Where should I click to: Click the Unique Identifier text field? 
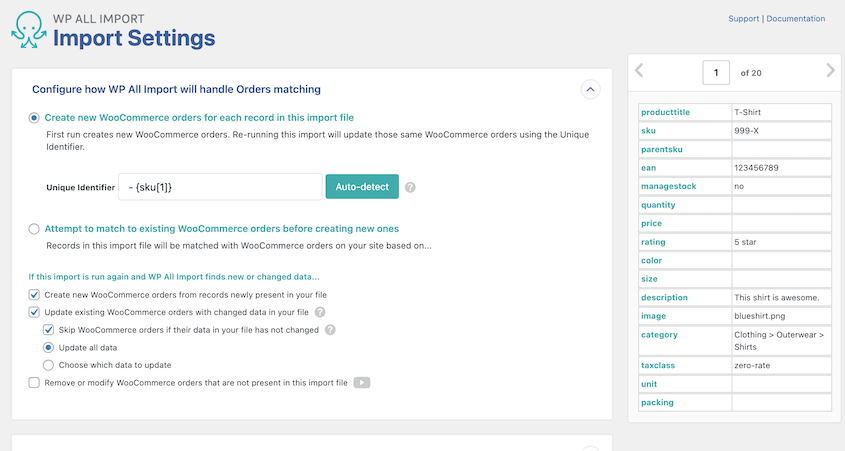219,187
